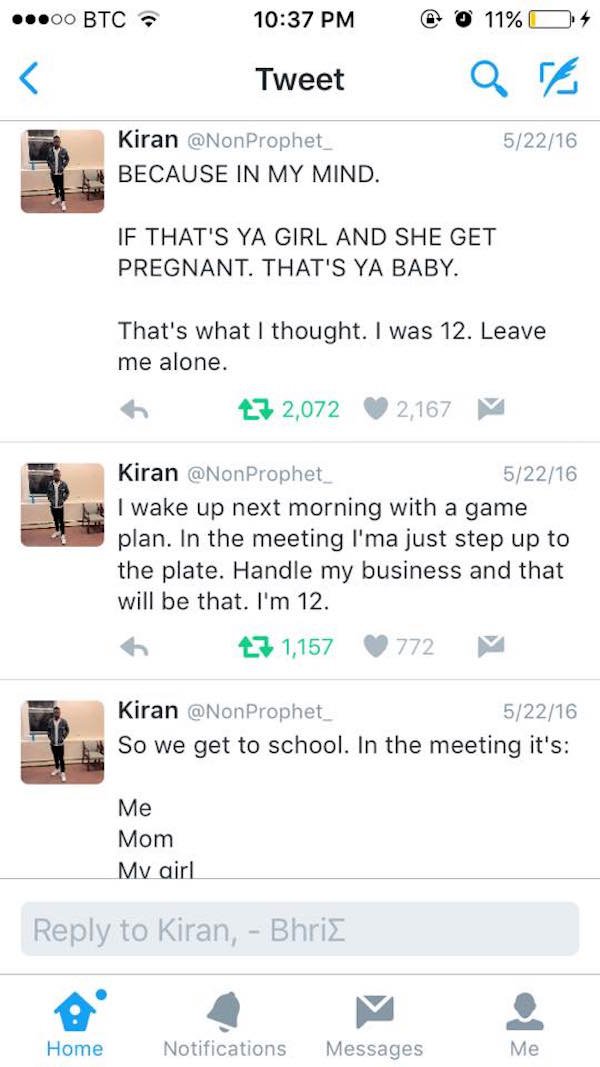Switch to Messages tab
This screenshot has height=1067, width=600.
click(374, 1023)
